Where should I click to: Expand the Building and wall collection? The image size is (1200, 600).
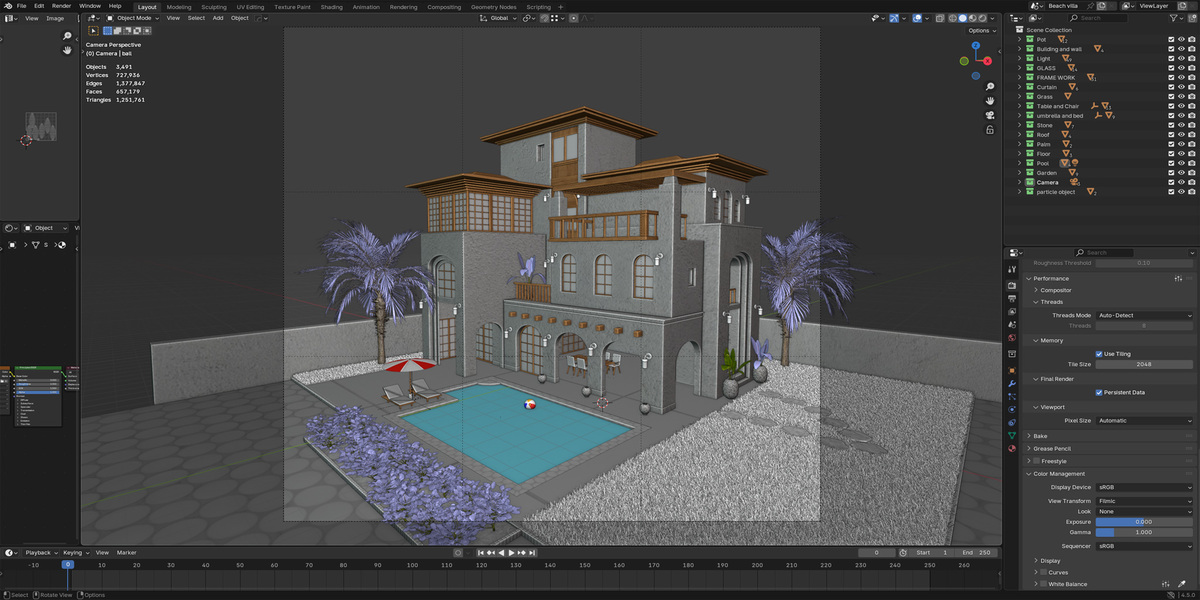pyautogui.click(x=1020, y=49)
